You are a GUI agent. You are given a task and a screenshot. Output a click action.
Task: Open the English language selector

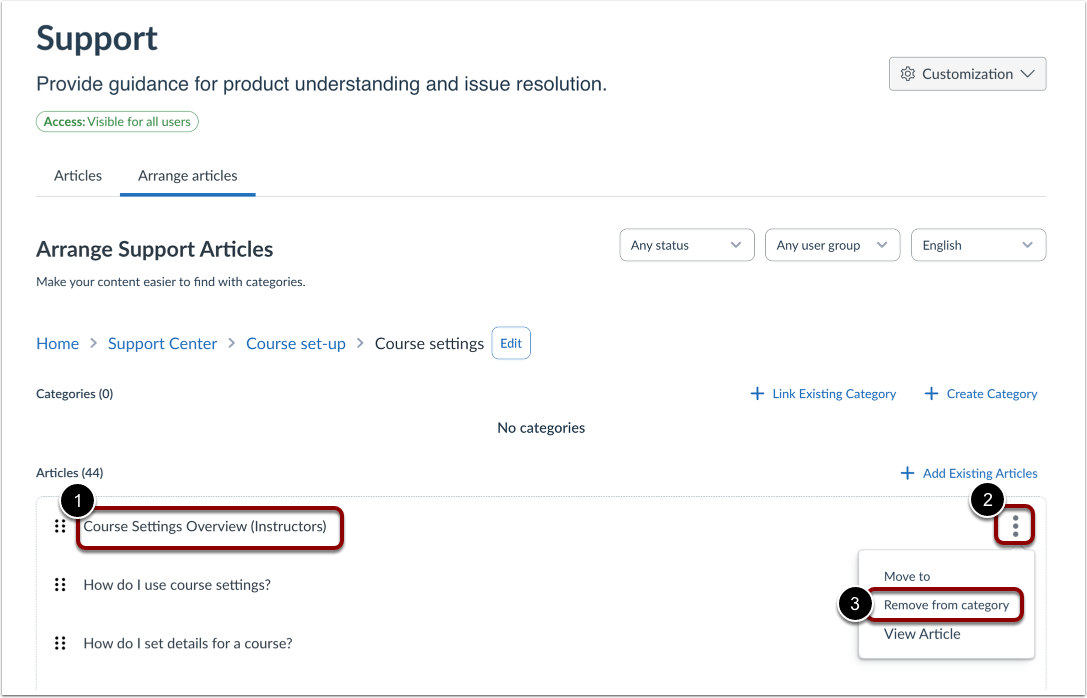tap(978, 244)
